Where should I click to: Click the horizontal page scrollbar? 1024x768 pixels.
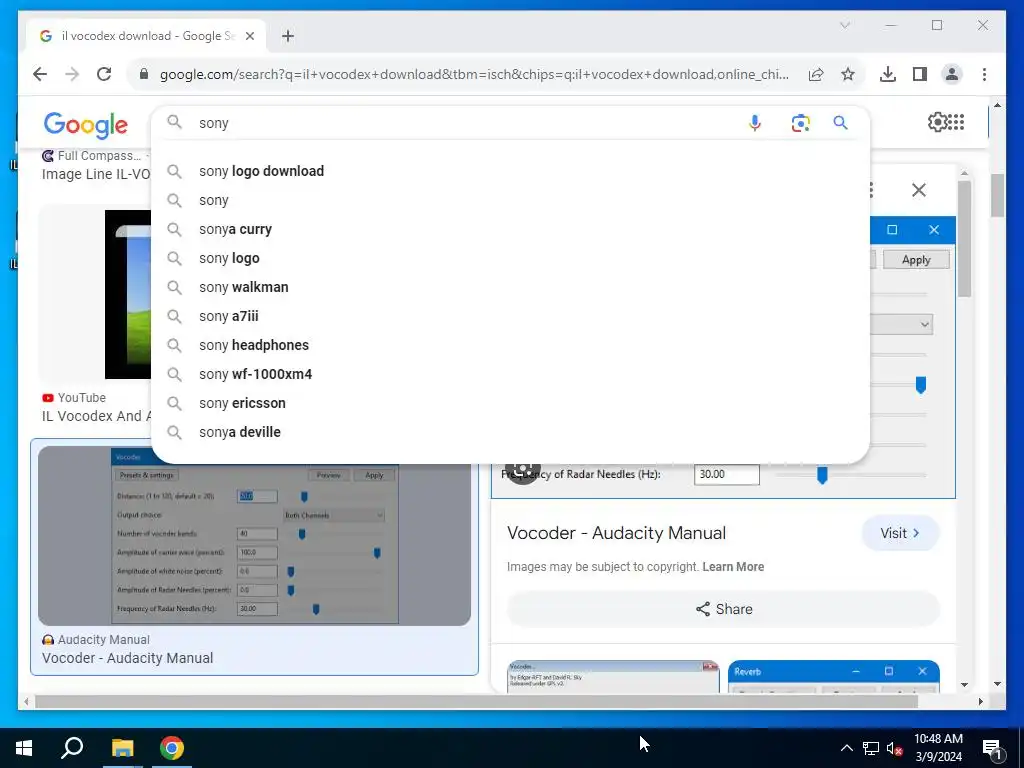click(x=476, y=701)
